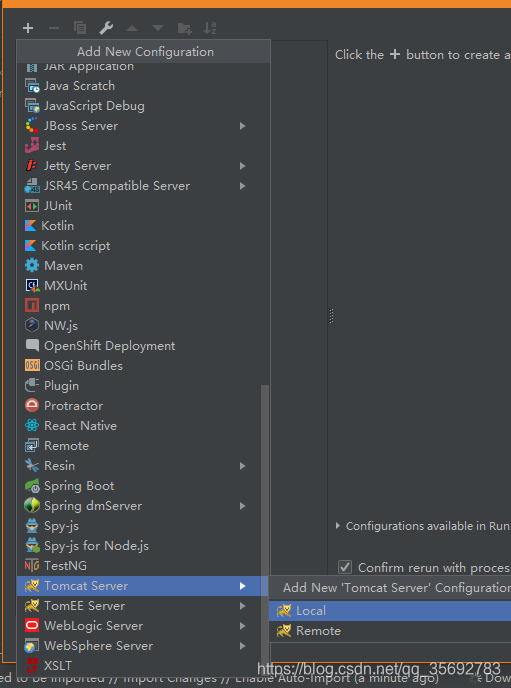Expand the Spring dmServer submenu arrow
511x688 pixels.
coord(242,506)
